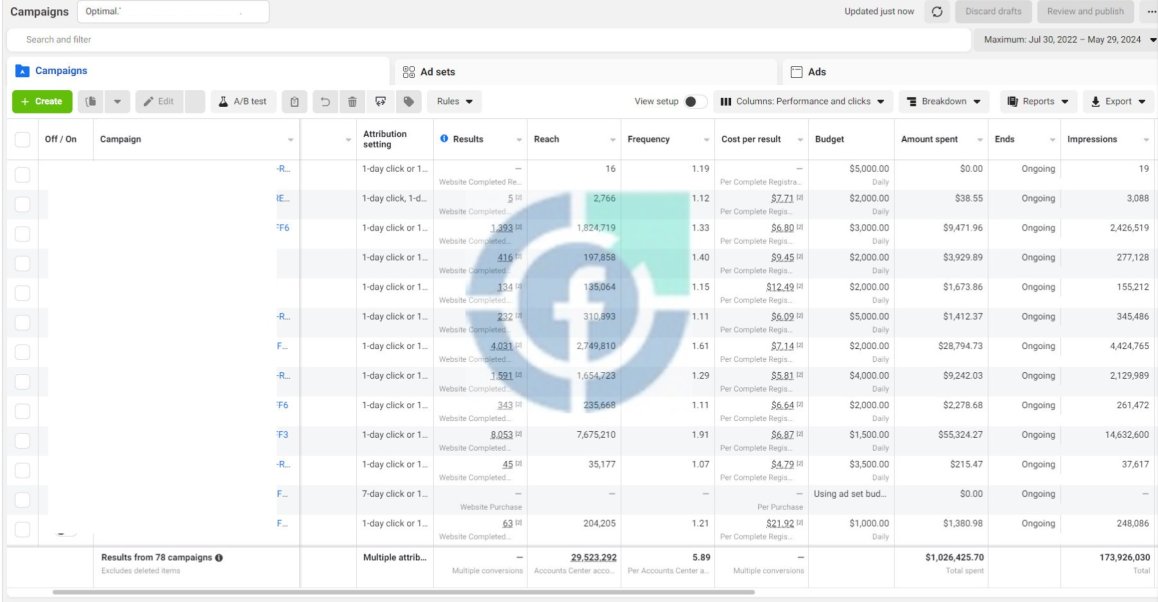1158x602 pixels.
Task: Open the 4,031 results link
Action: tap(501, 346)
